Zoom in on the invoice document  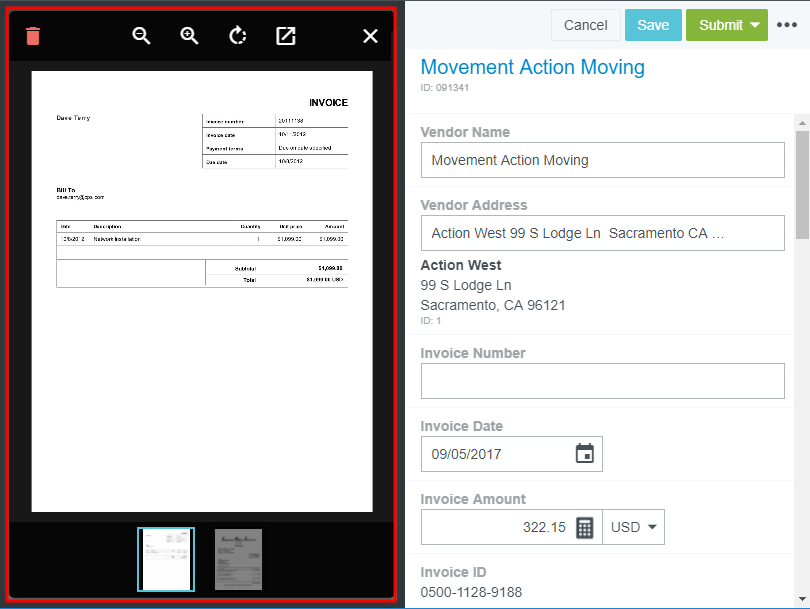(190, 36)
